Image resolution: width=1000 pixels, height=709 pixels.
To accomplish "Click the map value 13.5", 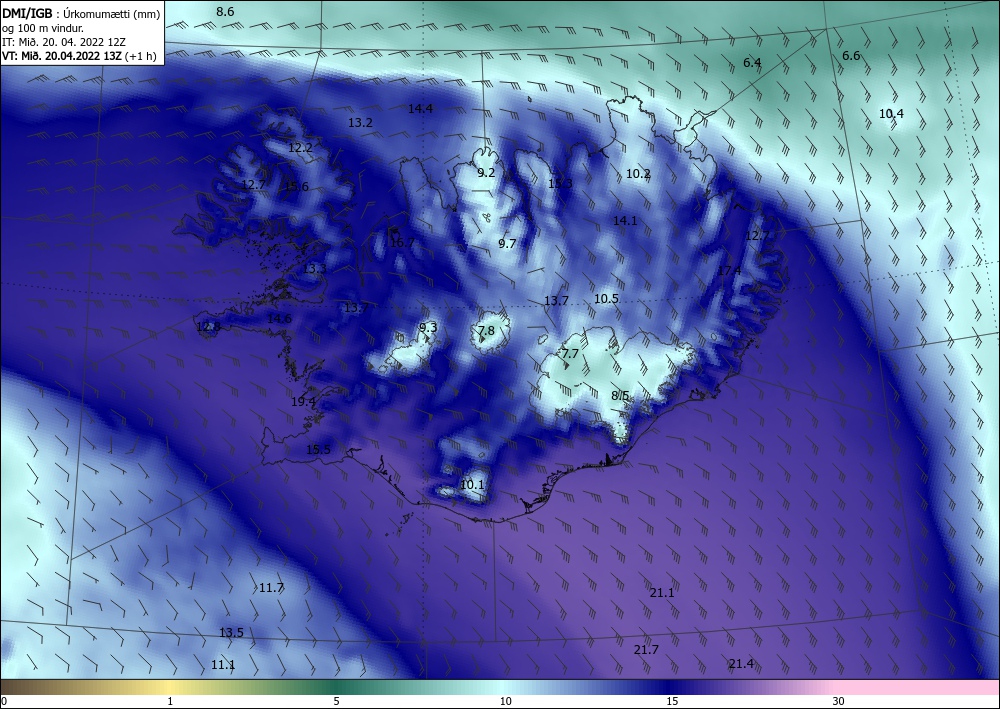I will (x=232, y=633).
